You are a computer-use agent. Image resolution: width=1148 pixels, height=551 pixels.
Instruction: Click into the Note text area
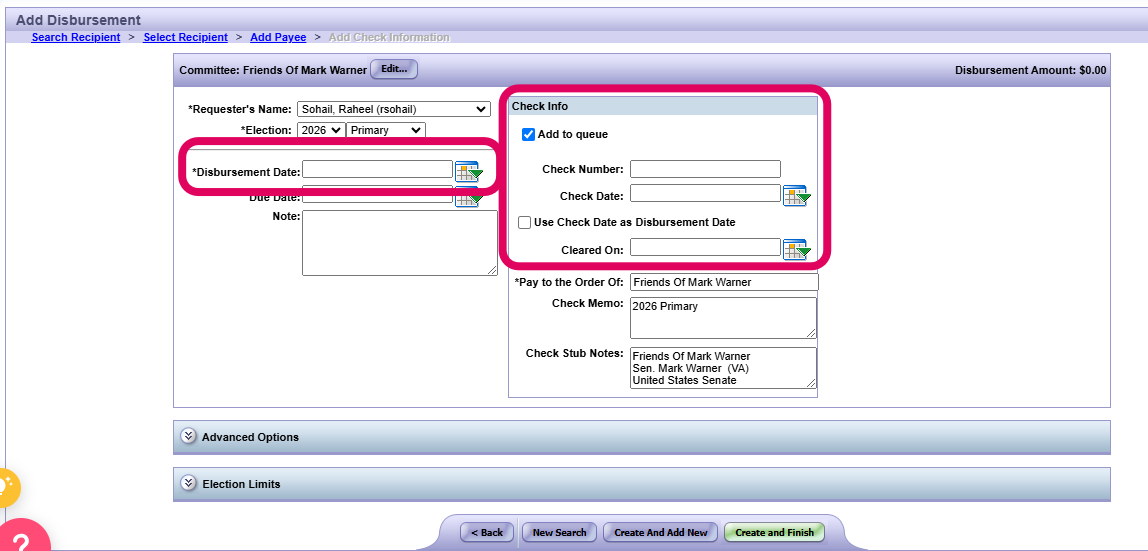(x=400, y=243)
